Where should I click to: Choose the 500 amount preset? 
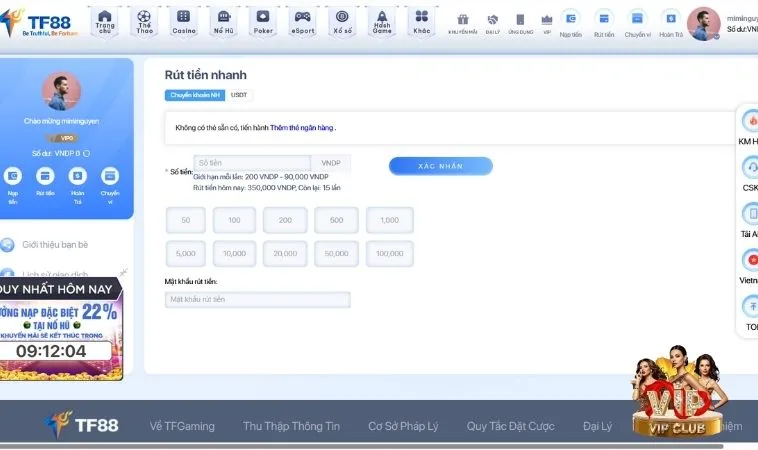tap(336, 220)
